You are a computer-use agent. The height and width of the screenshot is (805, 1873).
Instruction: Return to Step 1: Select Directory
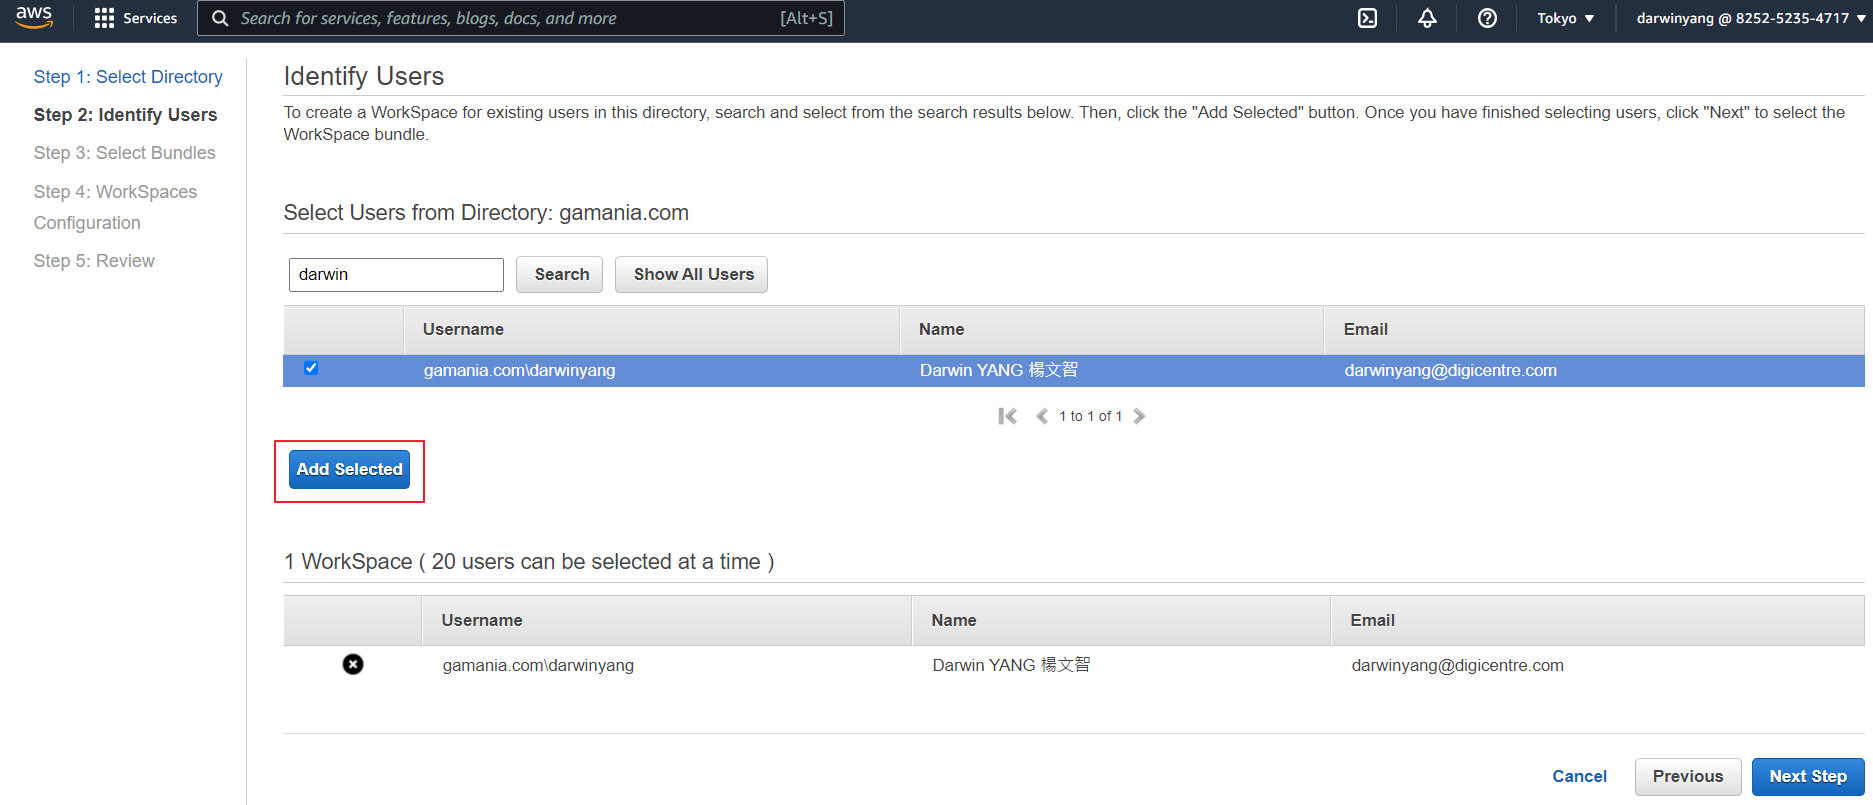coord(128,77)
